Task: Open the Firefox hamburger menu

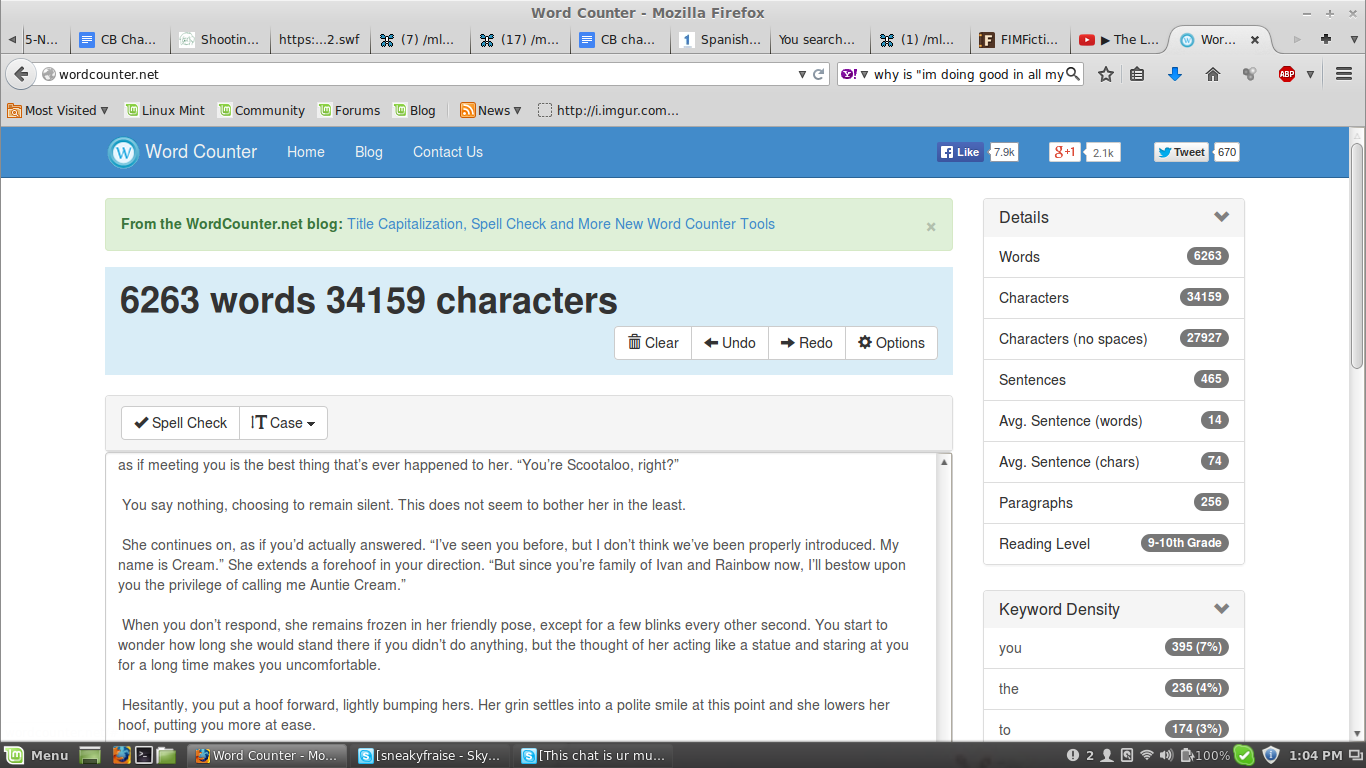Action: (1344, 74)
